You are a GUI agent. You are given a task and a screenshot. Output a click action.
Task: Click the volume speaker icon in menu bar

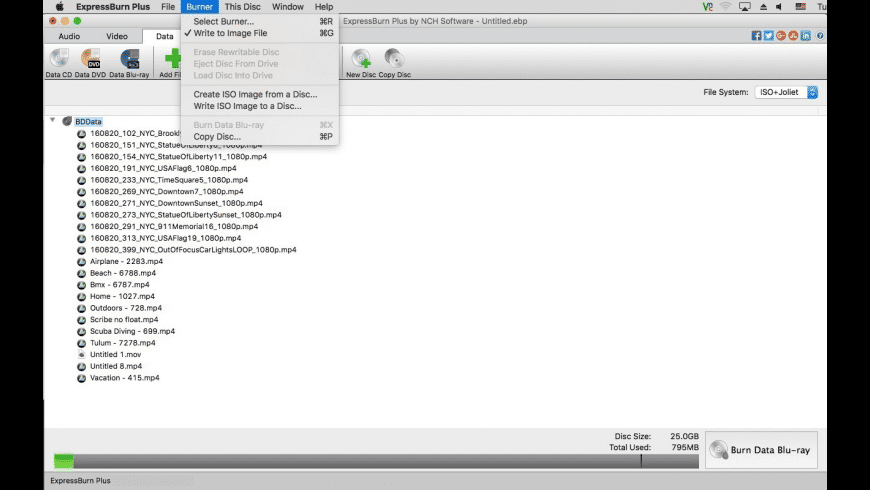pyautogui.click(x=779, y=7)
